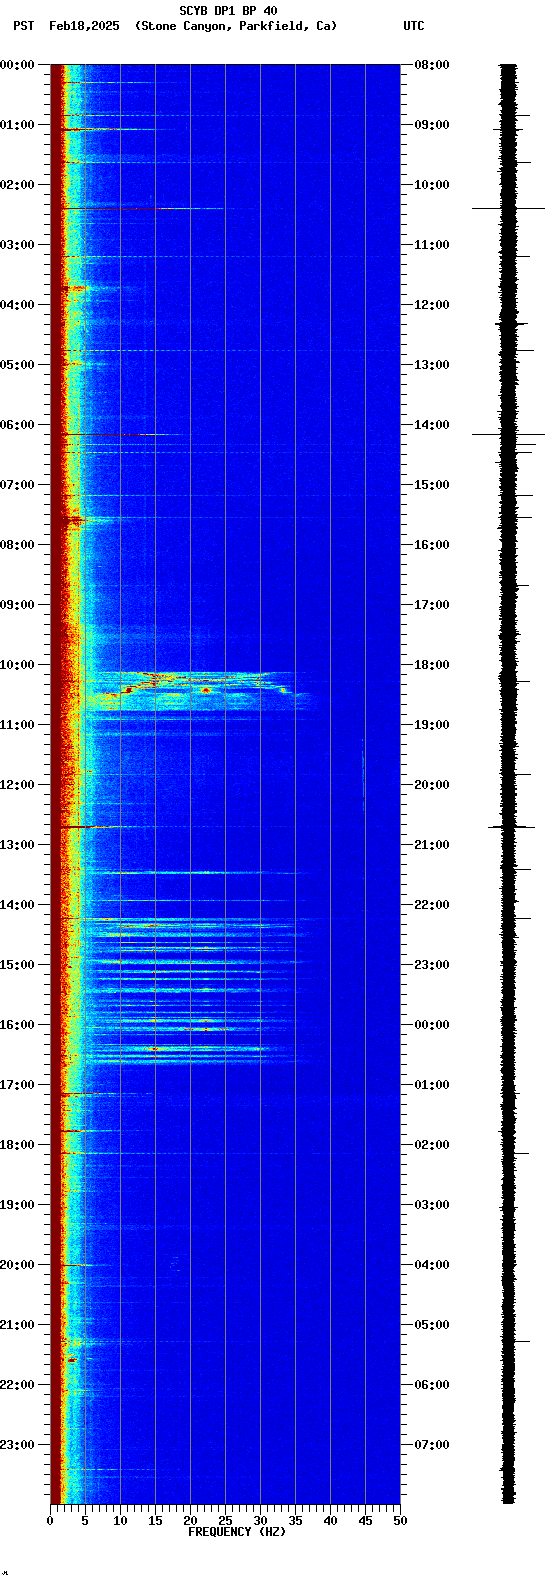Click the frequency axis tick '40'

(330, 1521)
